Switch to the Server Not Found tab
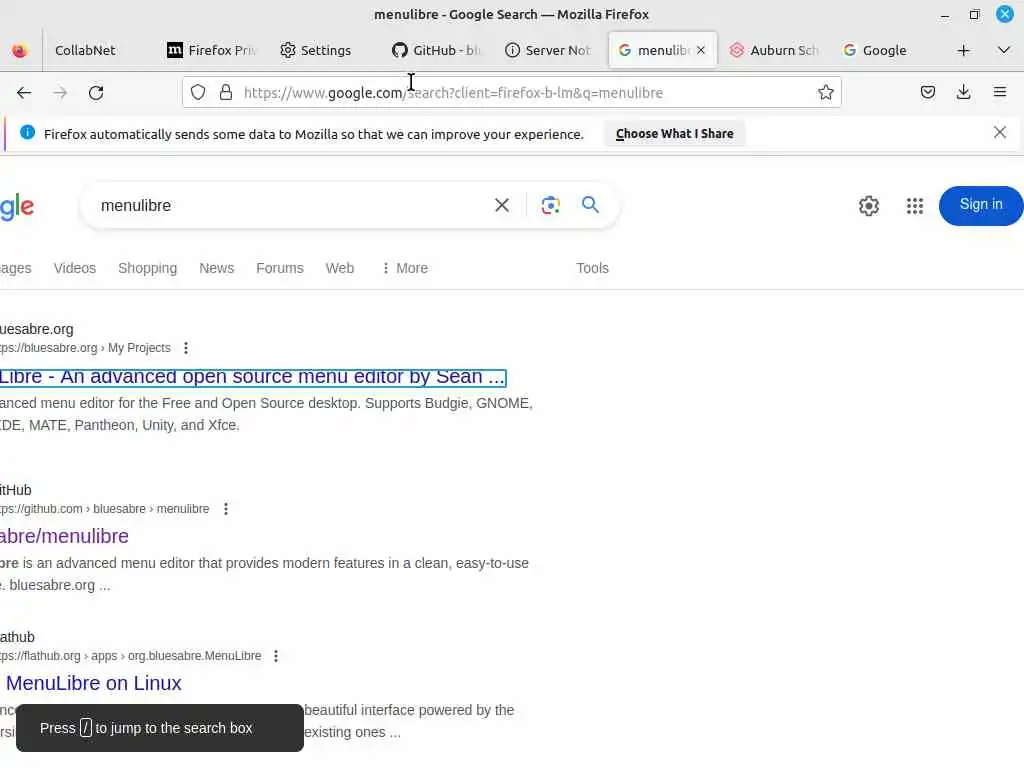 [549, 50]
